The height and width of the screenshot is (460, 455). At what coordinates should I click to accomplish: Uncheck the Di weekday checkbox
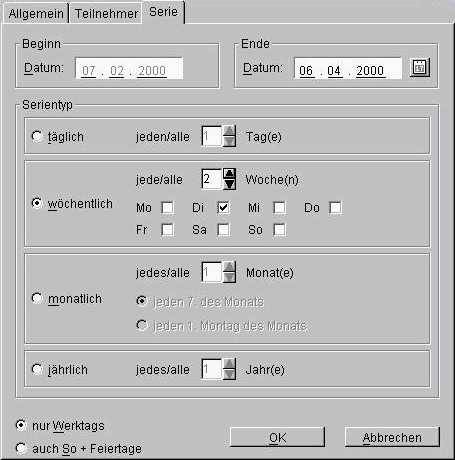223,207
